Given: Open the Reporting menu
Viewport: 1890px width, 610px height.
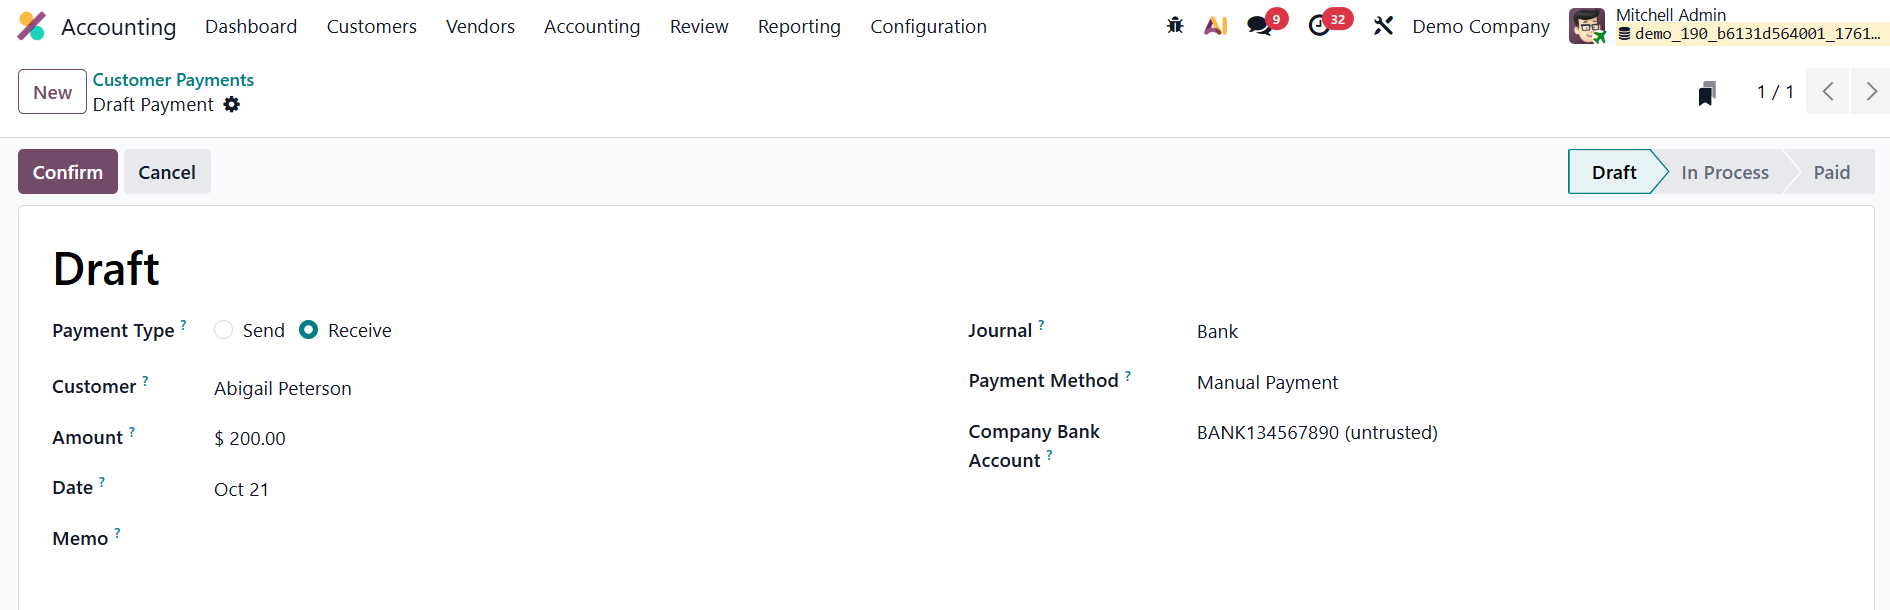Looking at the screenshot, I should [x=799, y=27].
